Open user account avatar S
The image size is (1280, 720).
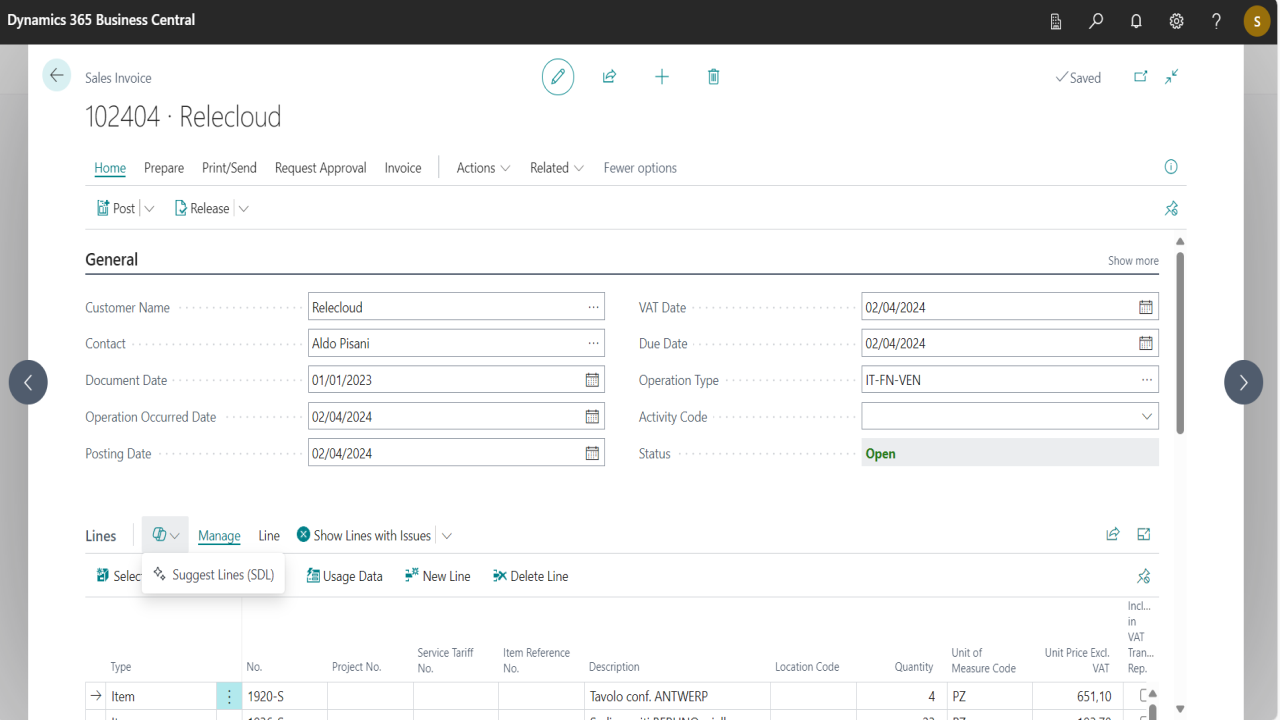pyautogui.click(x=1257, y=21)
